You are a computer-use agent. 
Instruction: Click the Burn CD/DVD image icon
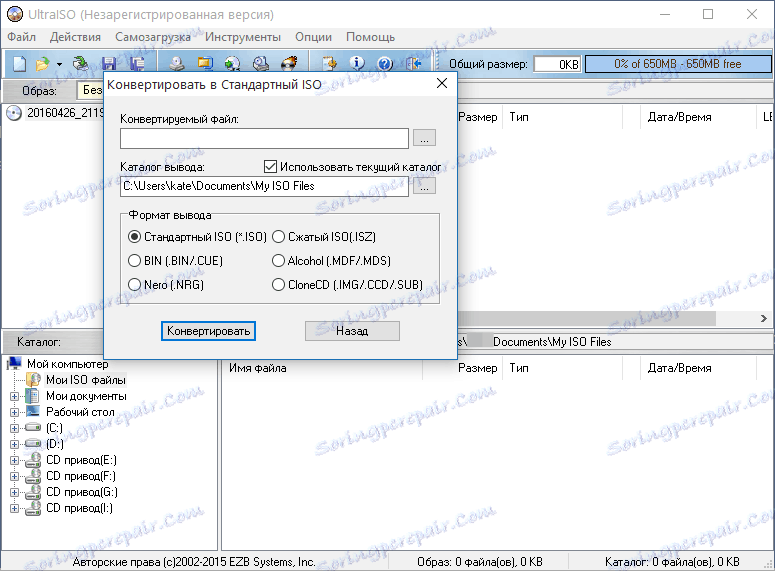(289, 64)
